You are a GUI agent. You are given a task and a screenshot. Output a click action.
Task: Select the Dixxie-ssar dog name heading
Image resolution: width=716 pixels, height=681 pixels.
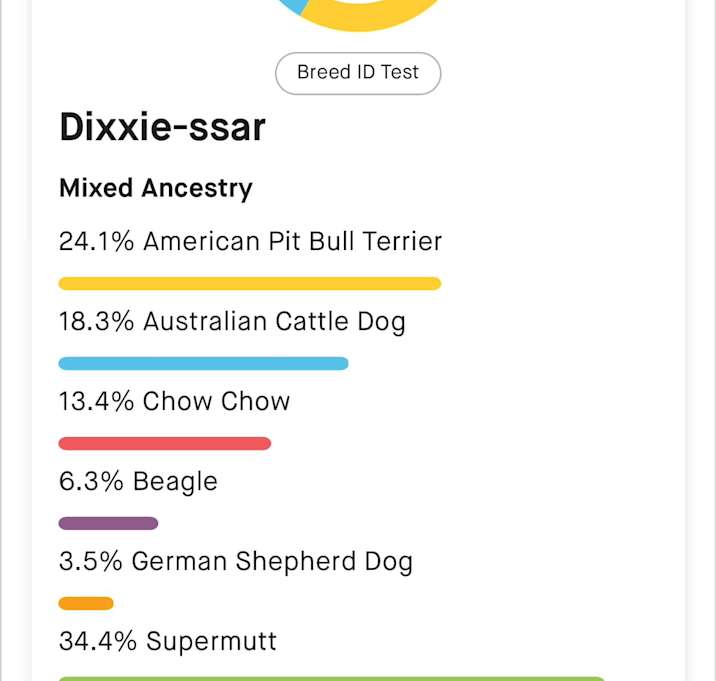pos(162,127)
